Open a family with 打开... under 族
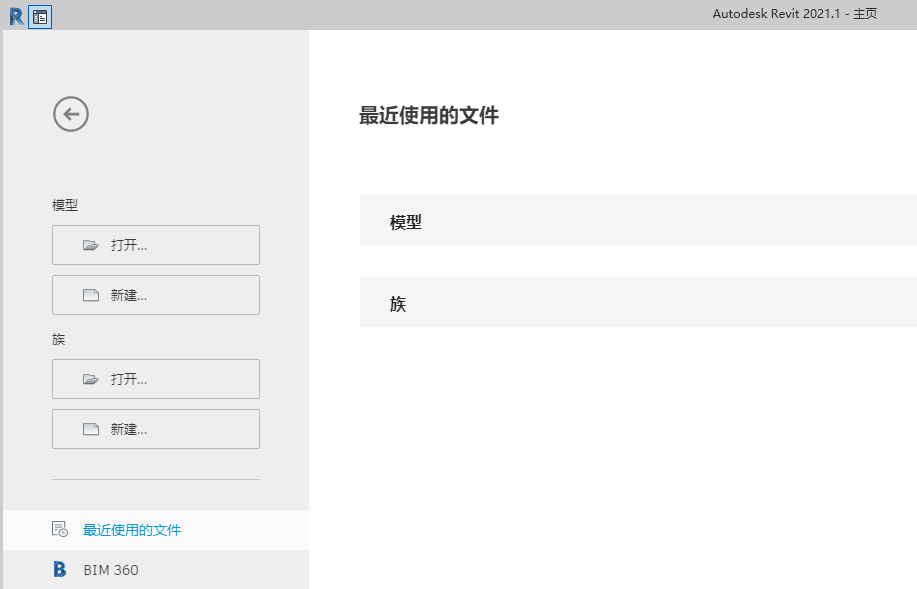Viewport: 917px width, 589px height. click(x=156, y=379)
